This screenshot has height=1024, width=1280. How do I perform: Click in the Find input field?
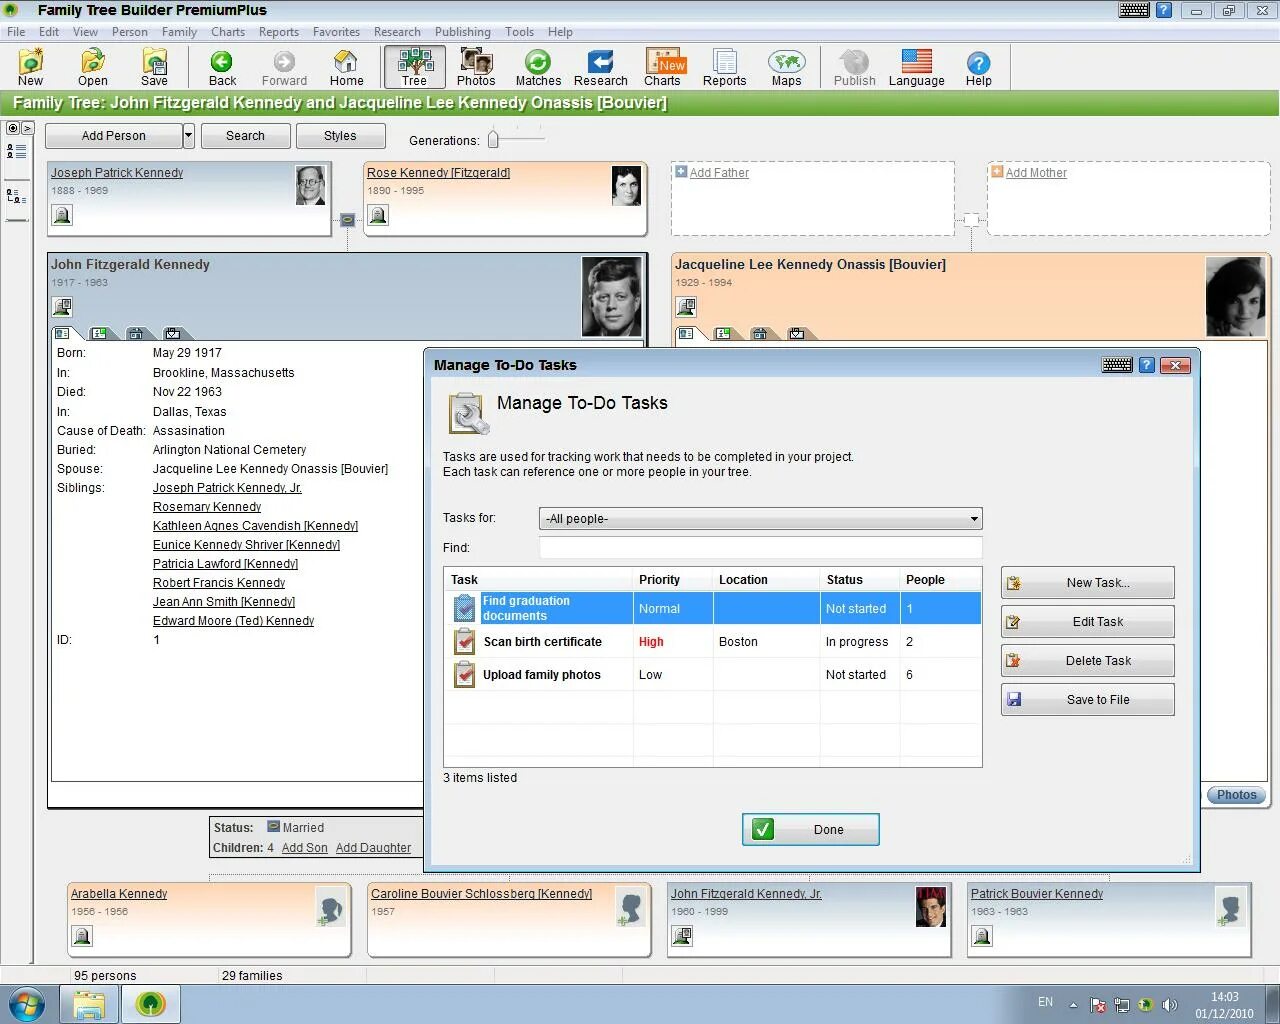[761, 547]
